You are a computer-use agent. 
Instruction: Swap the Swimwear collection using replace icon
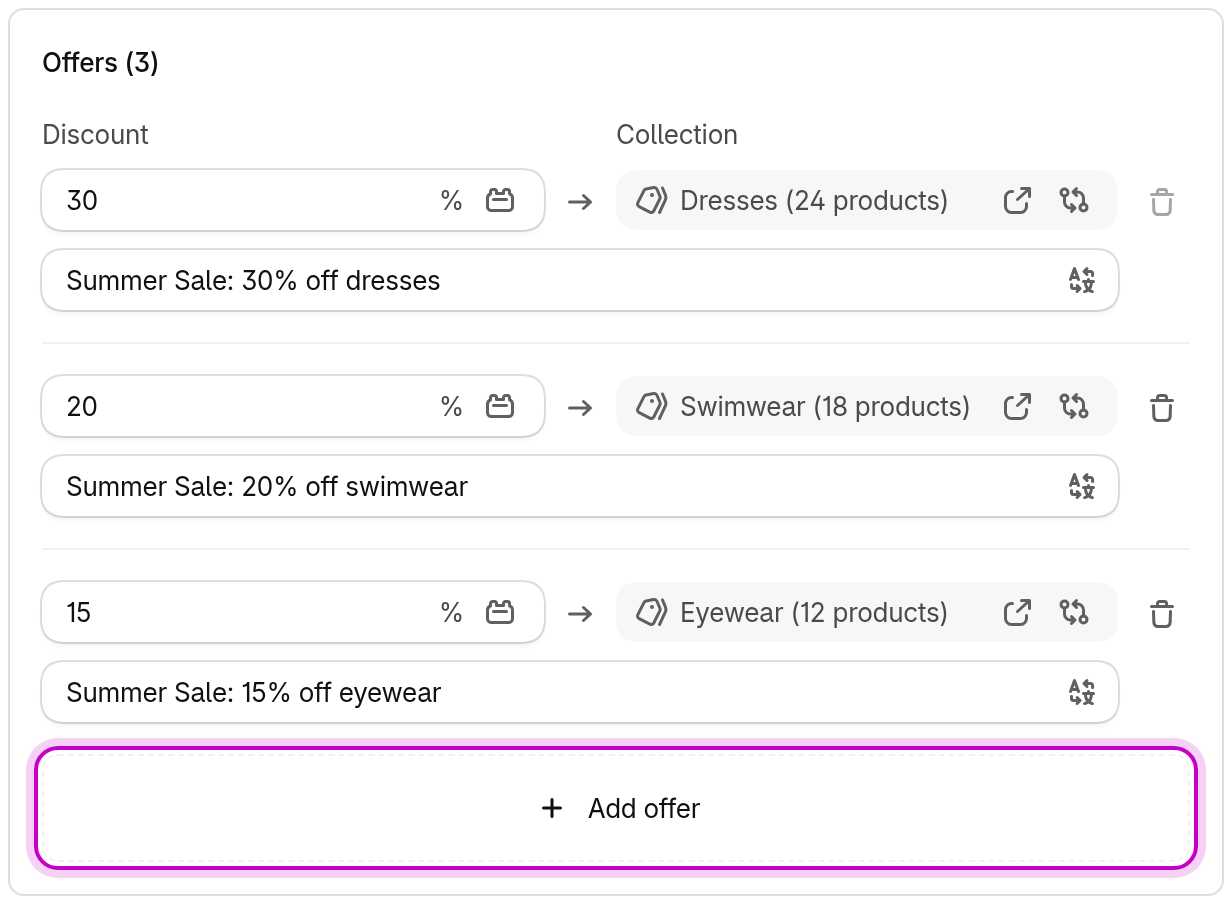point(1074,407)
